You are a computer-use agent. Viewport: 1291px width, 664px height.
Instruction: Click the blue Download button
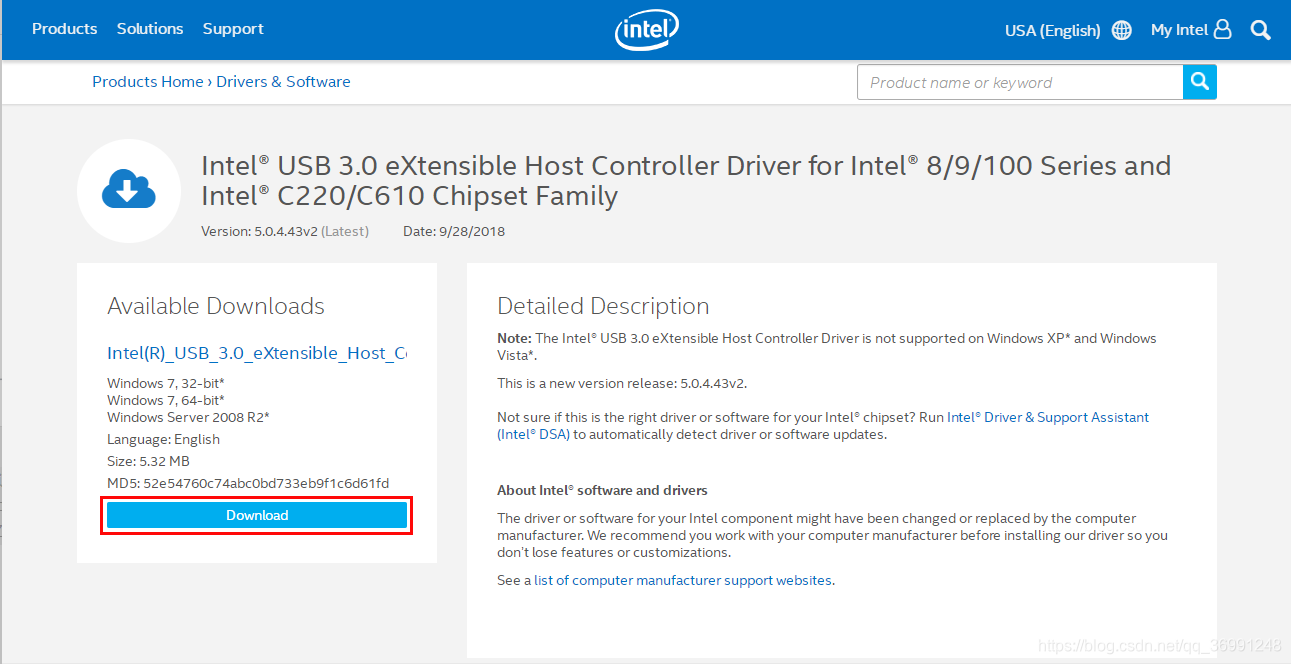click(257, 515)
